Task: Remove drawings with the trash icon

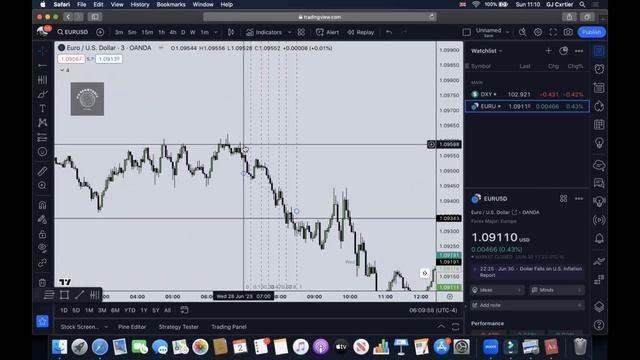Action: pos(42,282)
